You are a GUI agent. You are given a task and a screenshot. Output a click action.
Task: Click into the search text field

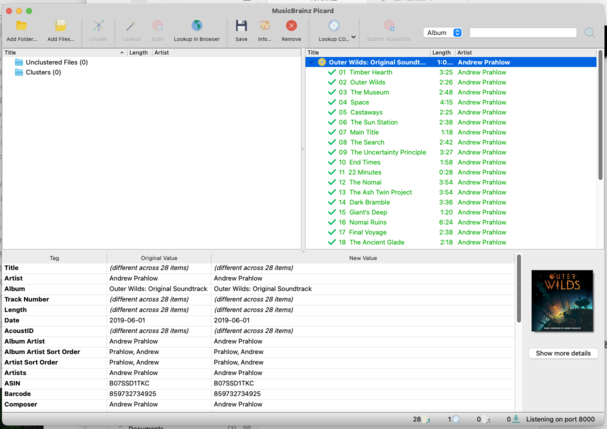(522, 33)
